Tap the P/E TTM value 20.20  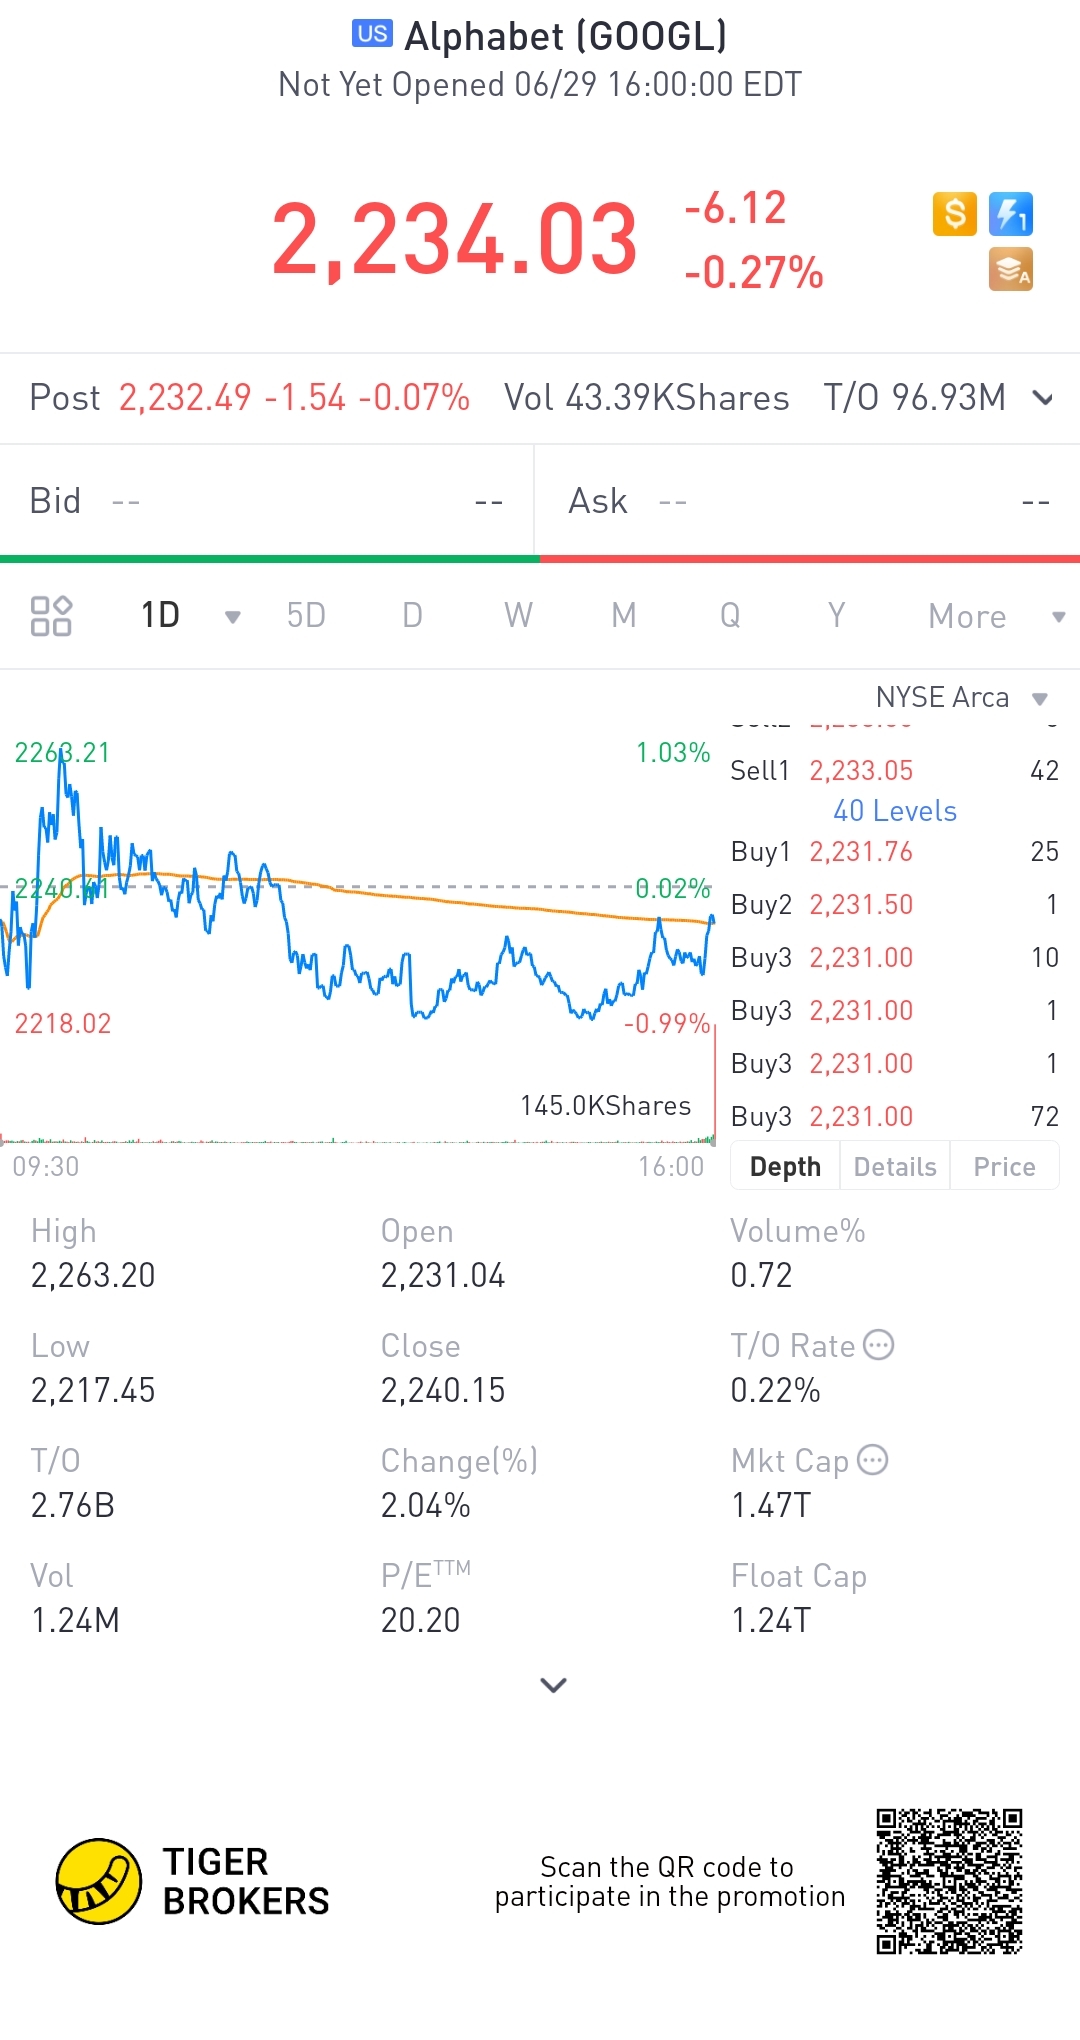420,1620
